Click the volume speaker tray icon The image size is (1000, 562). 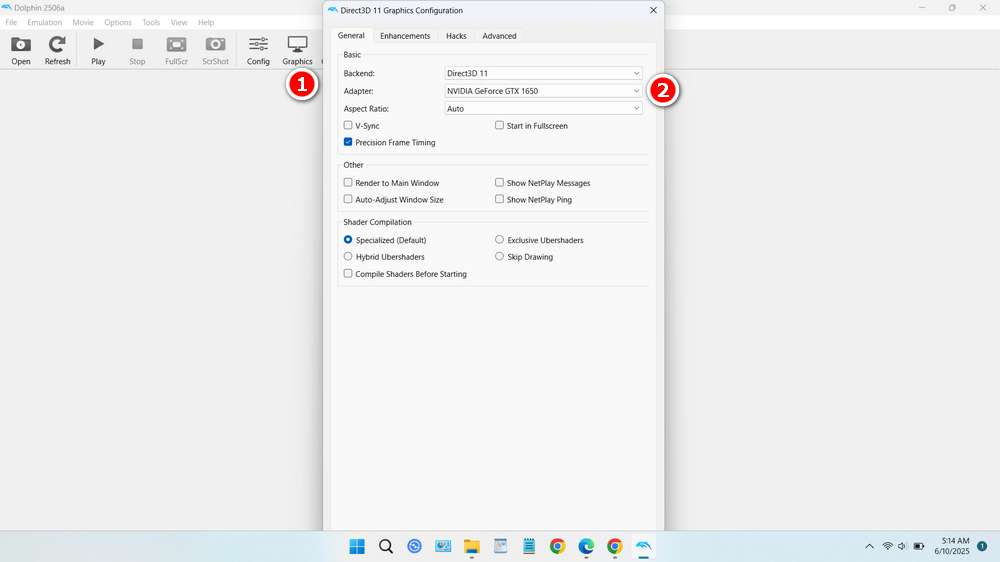click(902, 546)
